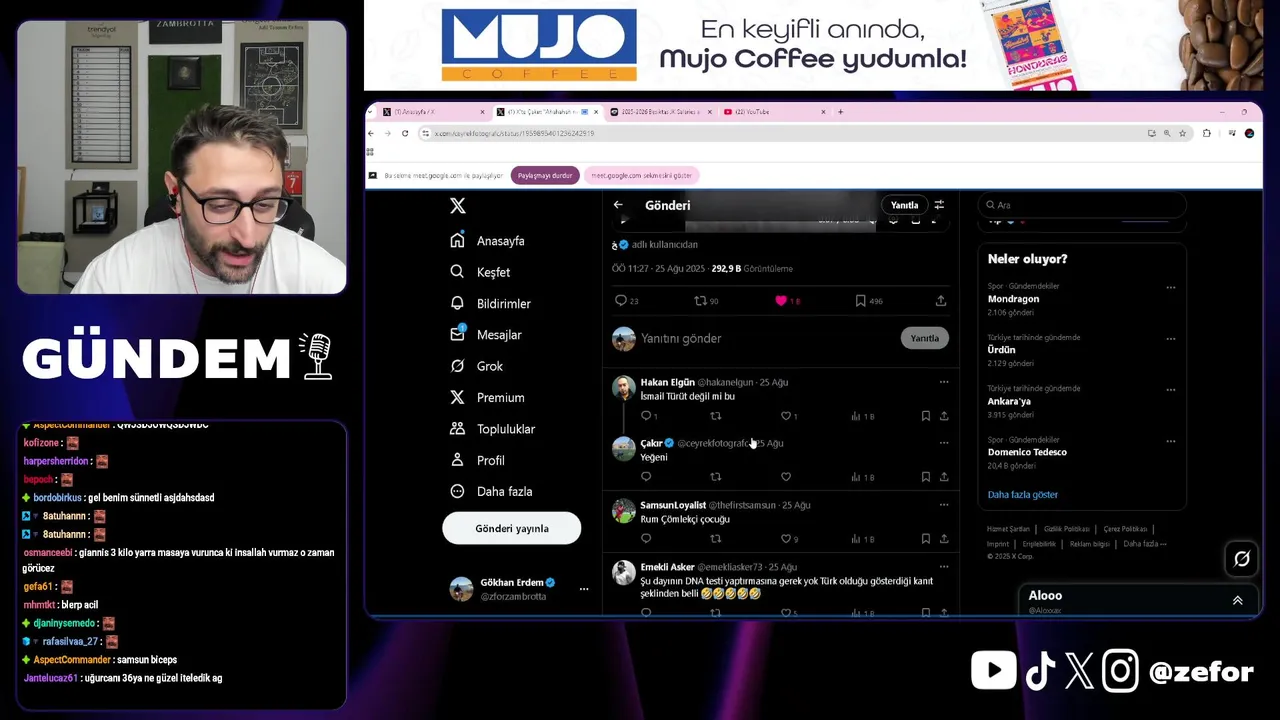The height and width of the screenshot is (720, 1280).
Task: Like SamsunLoyalist's comment
Action: pyautogui.click(x=786, y=539)
